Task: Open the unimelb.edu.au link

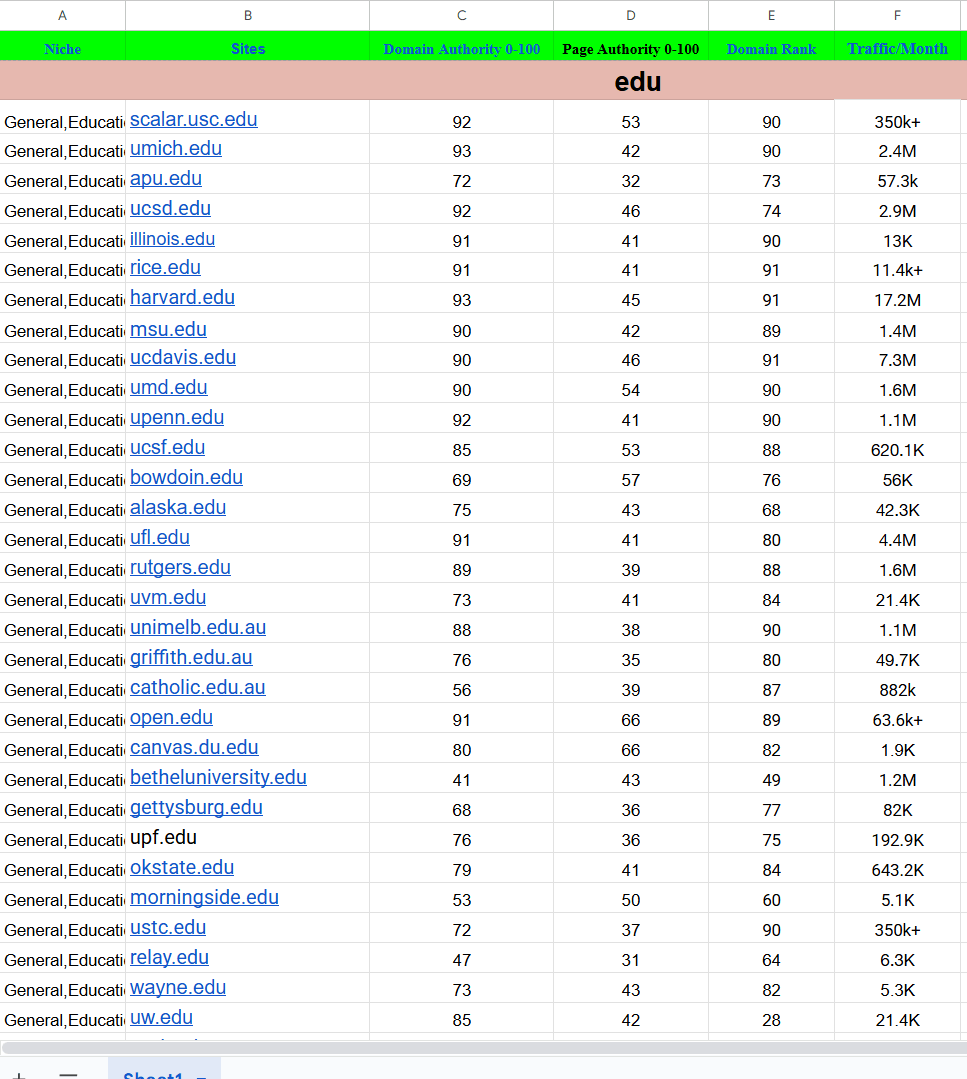Action: (x=198, y=628)
